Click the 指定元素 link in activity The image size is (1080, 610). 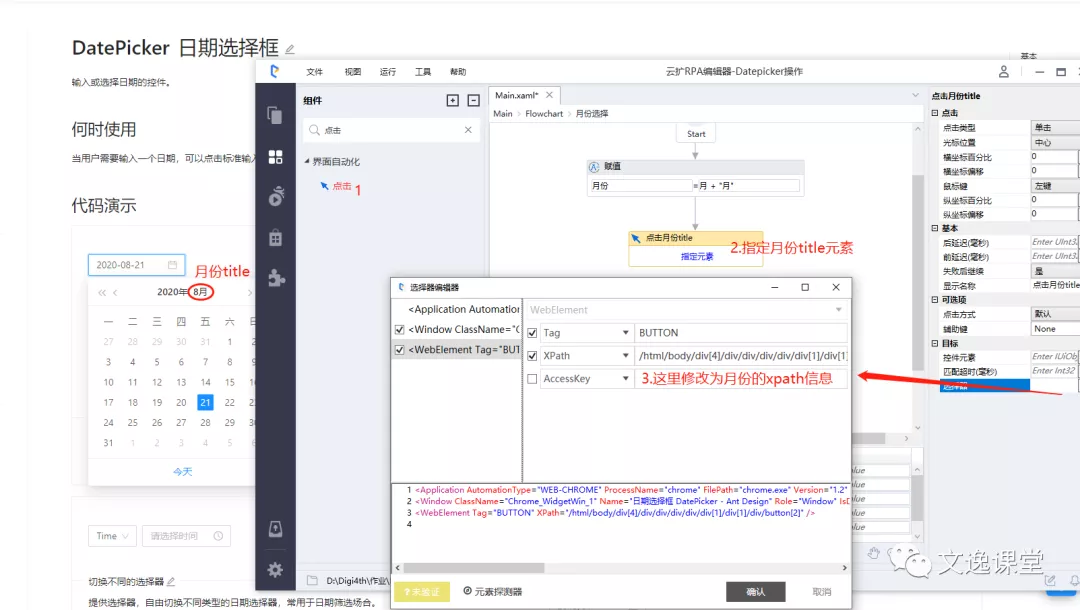pos(697,256)
